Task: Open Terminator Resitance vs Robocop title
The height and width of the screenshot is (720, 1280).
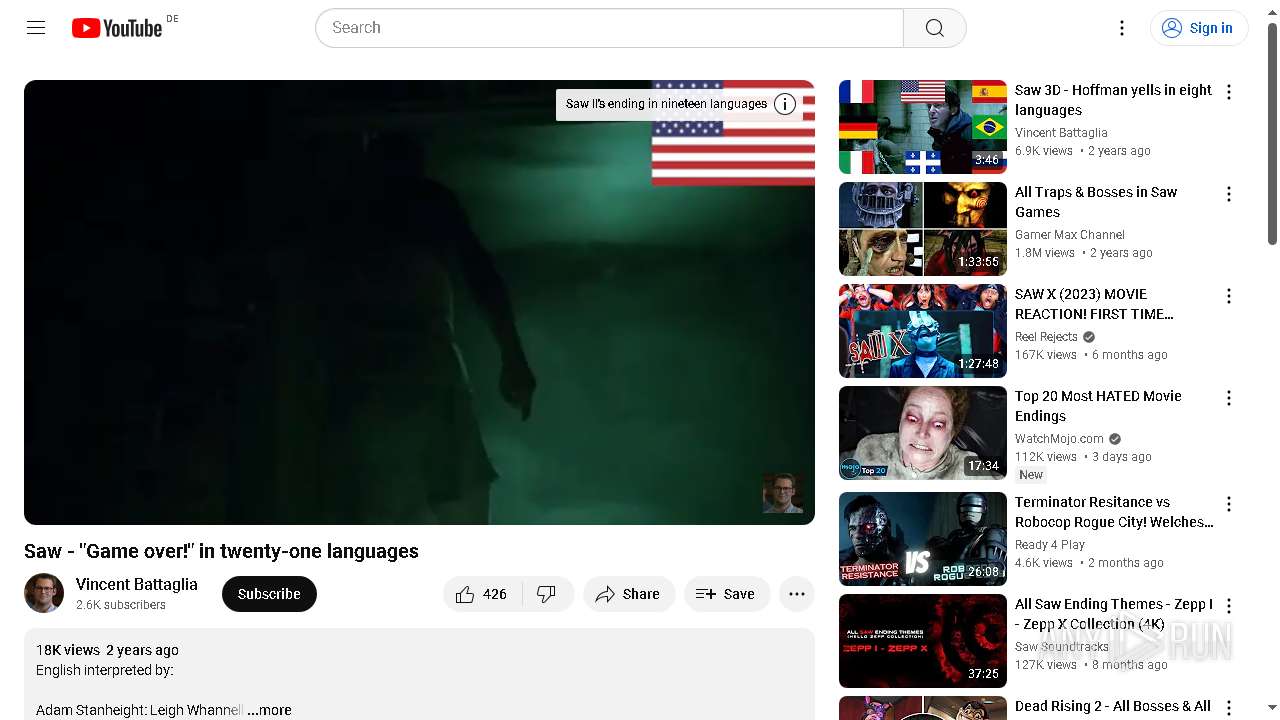Action: point(1114,512)
